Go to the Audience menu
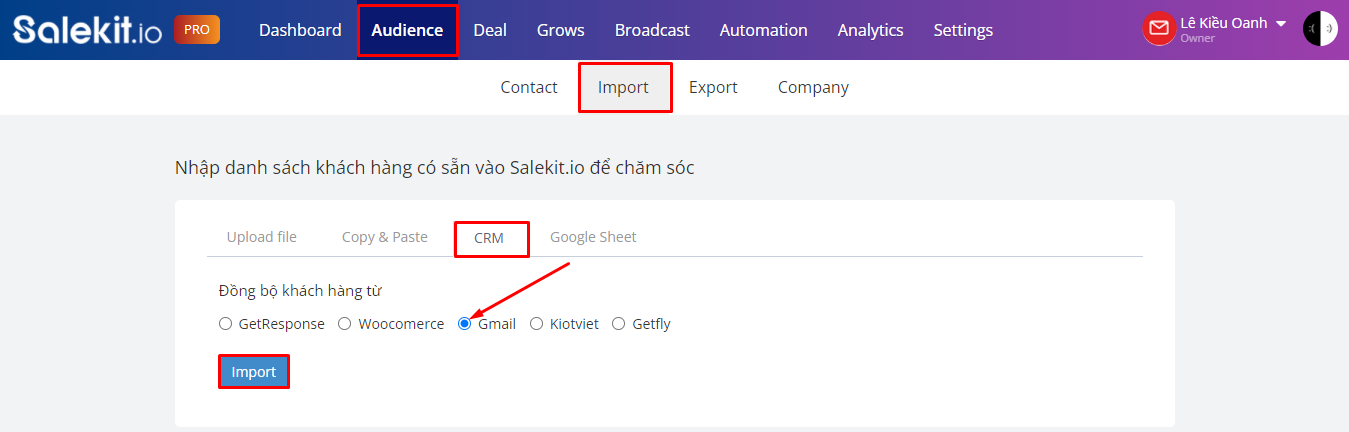Screen dimensions: 1349x432 [x=407, y=30]
